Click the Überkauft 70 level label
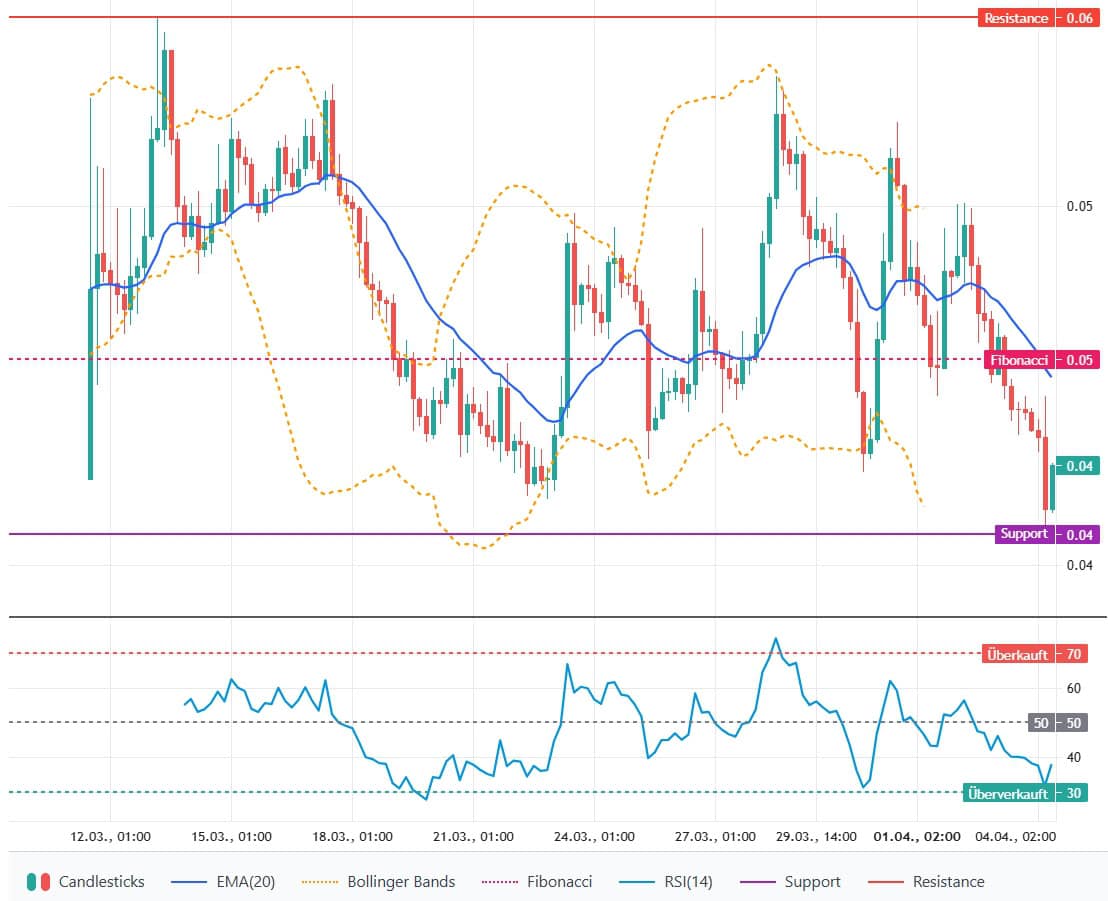Viewport: 1108px width, 901px height. point(1018,654)
